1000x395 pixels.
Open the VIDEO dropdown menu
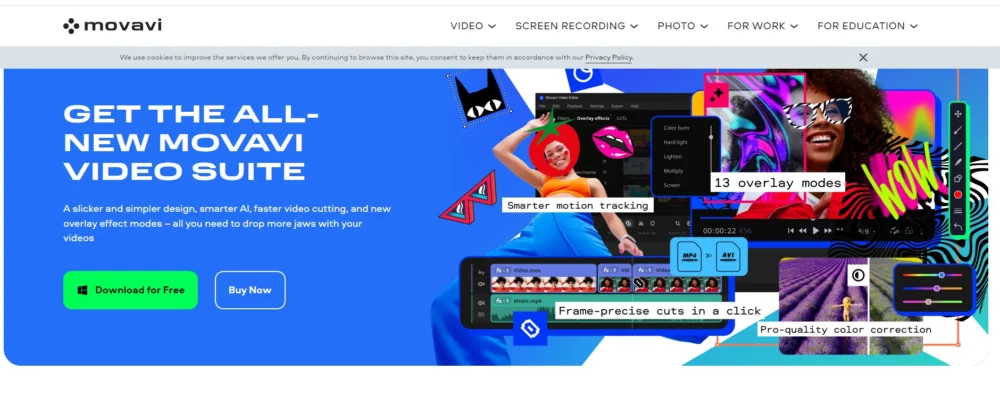pyautogui.click(x=473, y=26)
